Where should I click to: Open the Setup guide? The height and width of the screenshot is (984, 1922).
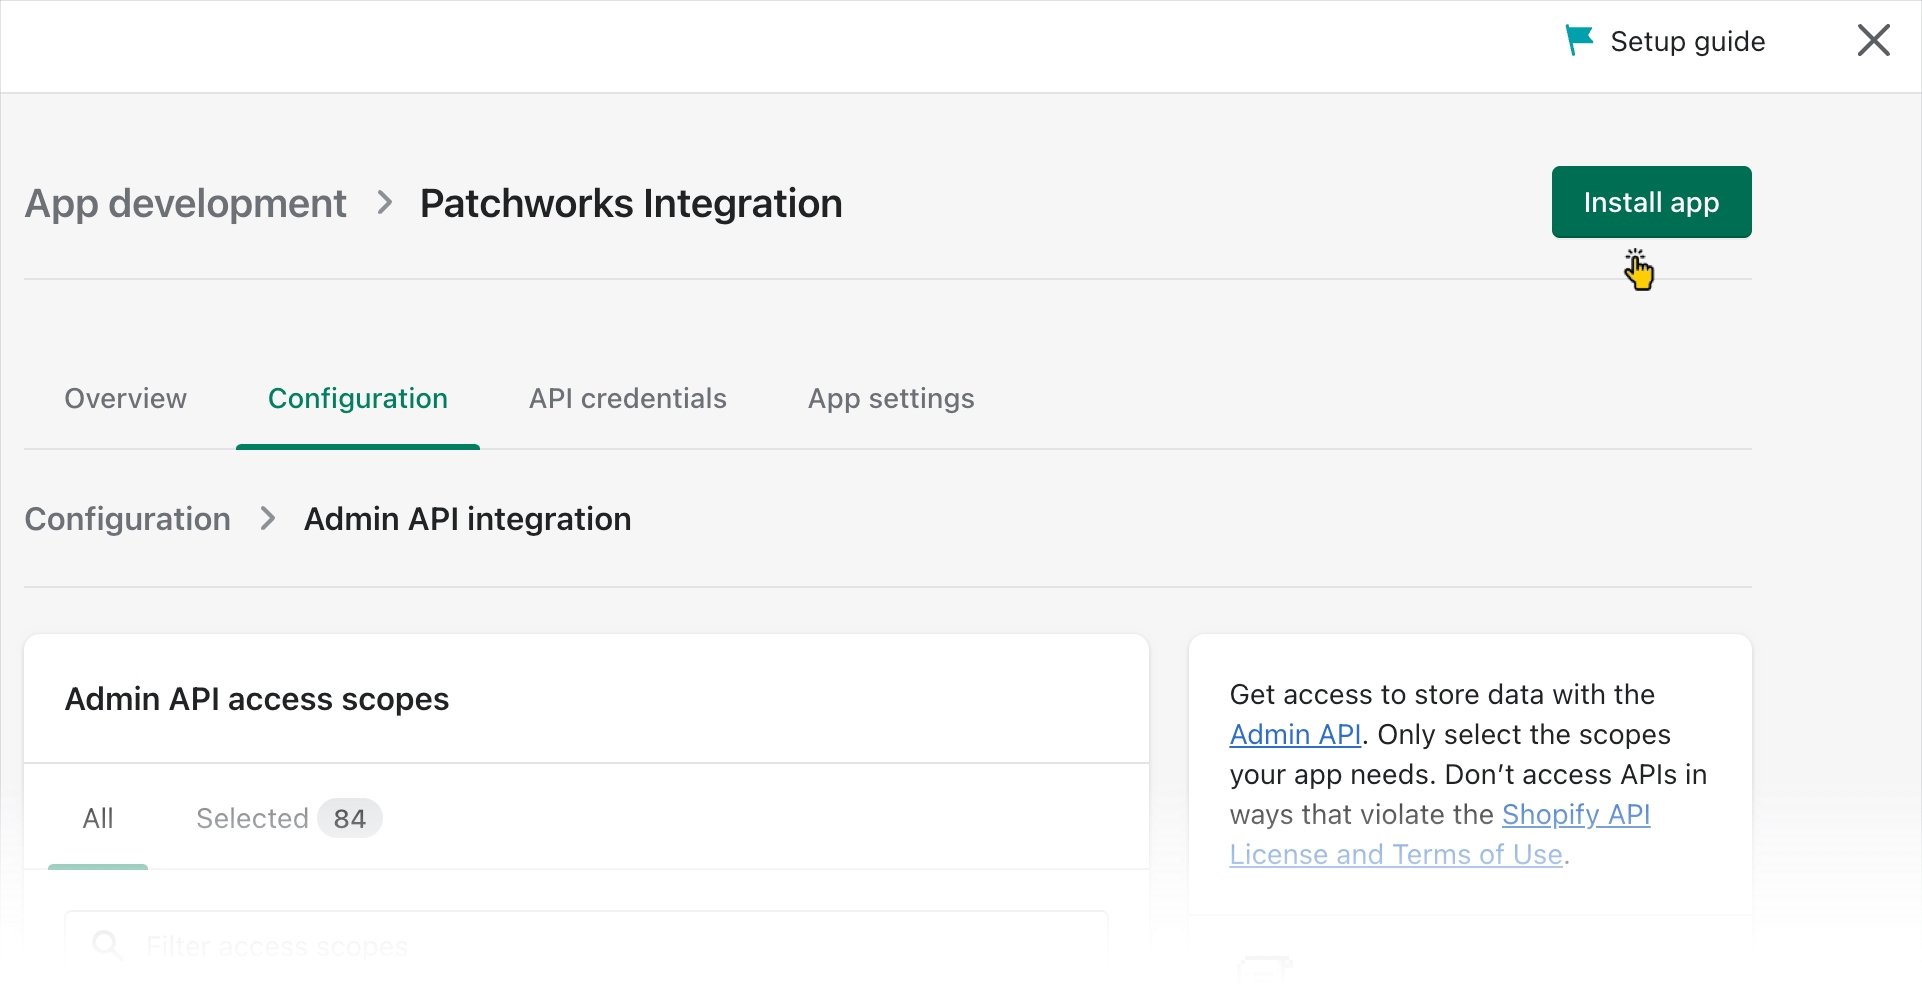(1687, 41)
